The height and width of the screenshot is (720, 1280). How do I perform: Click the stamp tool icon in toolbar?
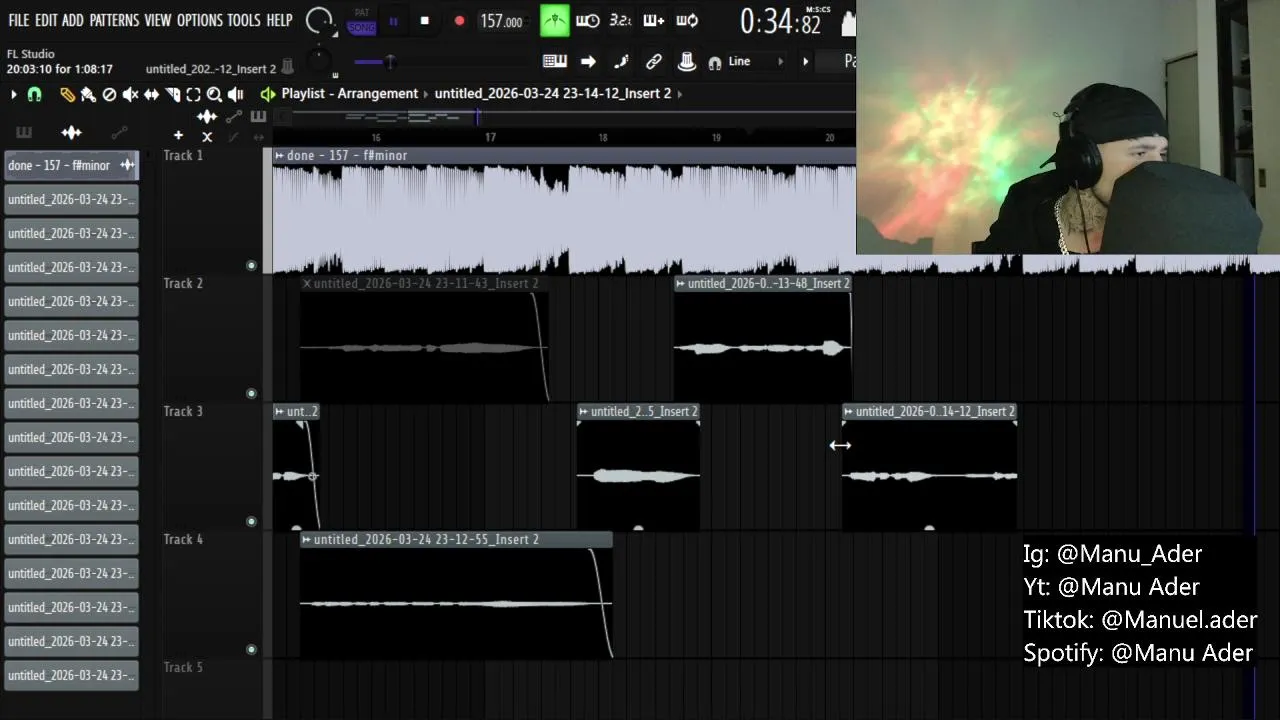click(687, 62)
